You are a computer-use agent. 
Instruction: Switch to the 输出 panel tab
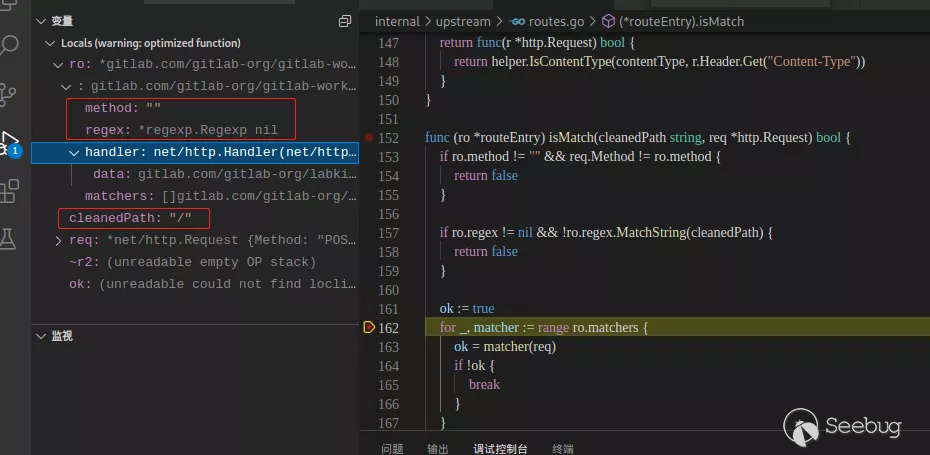pos(438,449)
